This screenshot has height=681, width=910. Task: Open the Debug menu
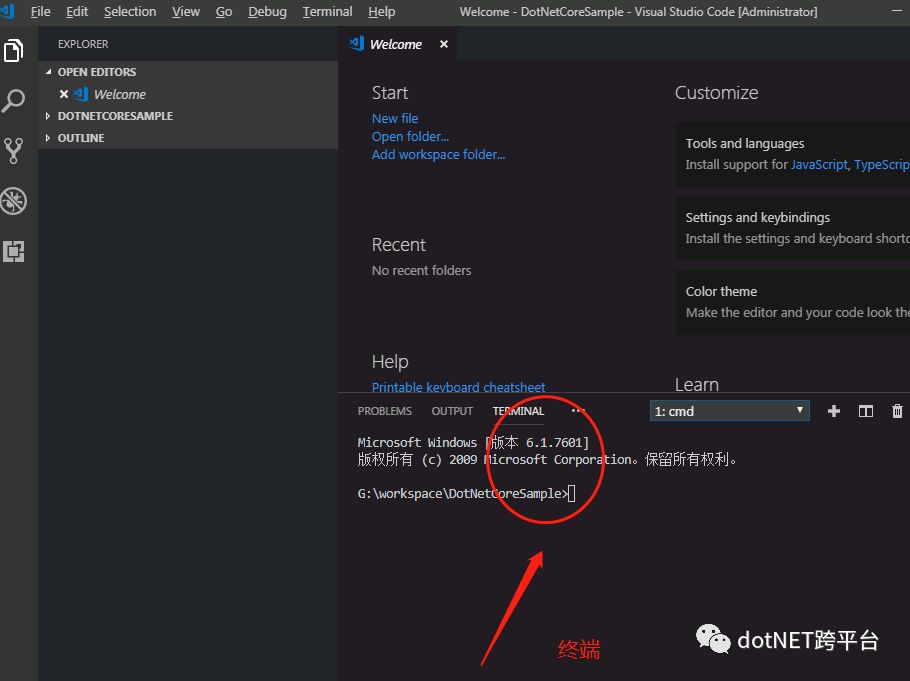pyautogui.click(x=268, y=12)
